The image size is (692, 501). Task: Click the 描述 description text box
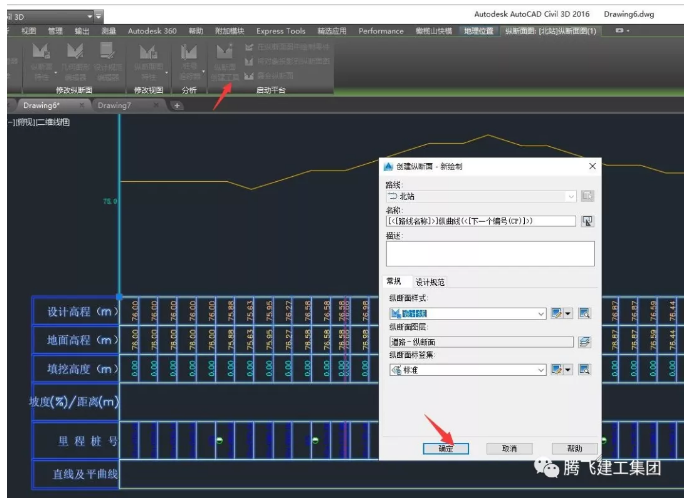(x=490, y=253)
